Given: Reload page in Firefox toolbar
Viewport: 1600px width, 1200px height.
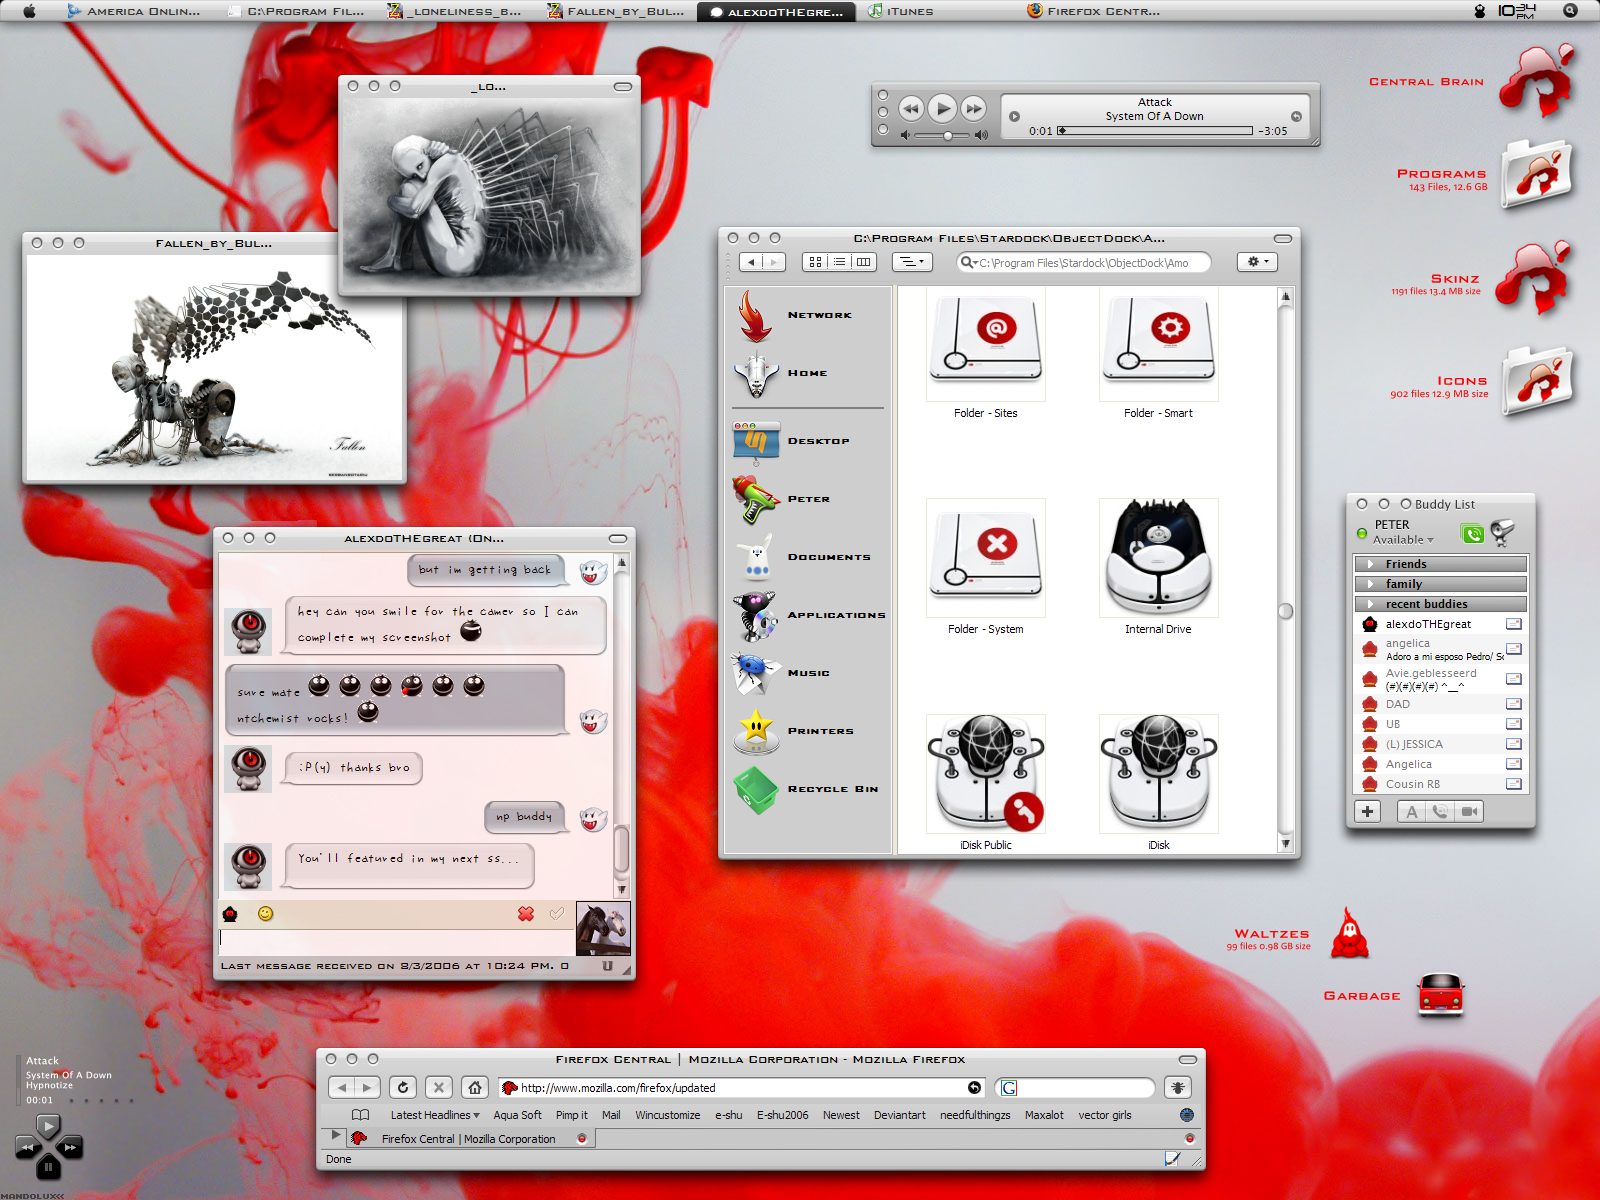Looking at the screenshot, I should click(x=403, y=1087).
